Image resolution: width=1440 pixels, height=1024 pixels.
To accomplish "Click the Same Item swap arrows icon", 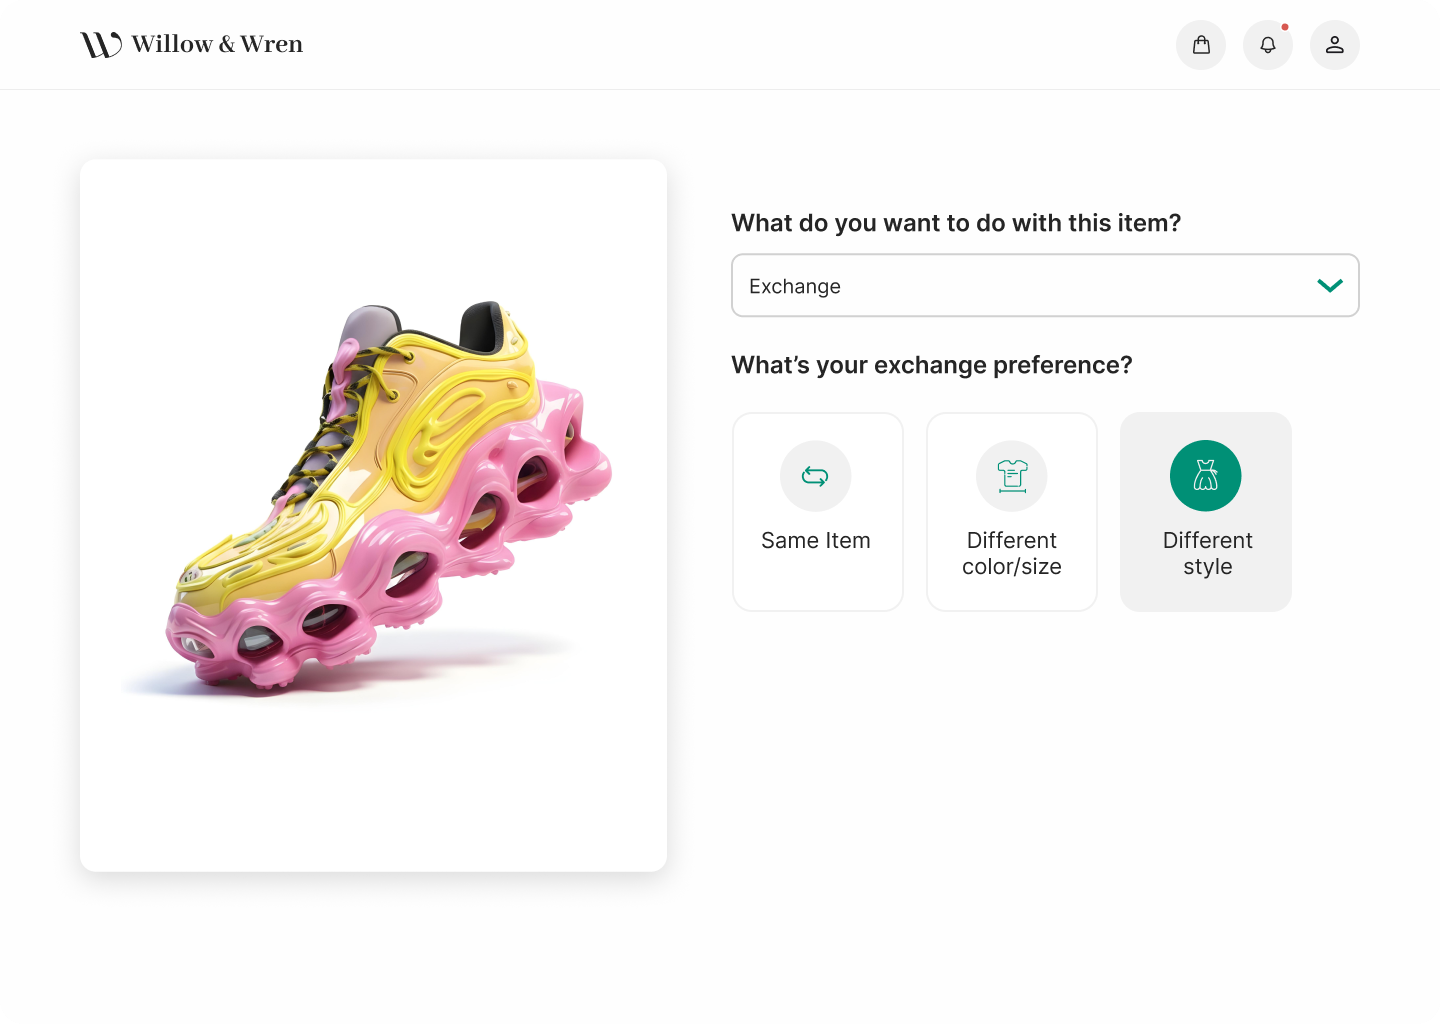I will coord(816,476).
